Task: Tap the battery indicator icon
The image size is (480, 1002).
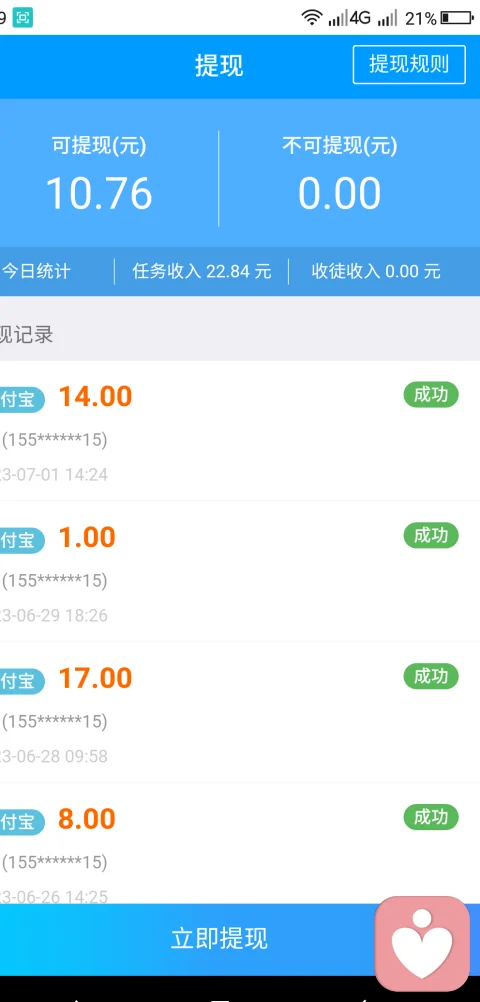Action: pyautogui.click(x=457, y=19)
